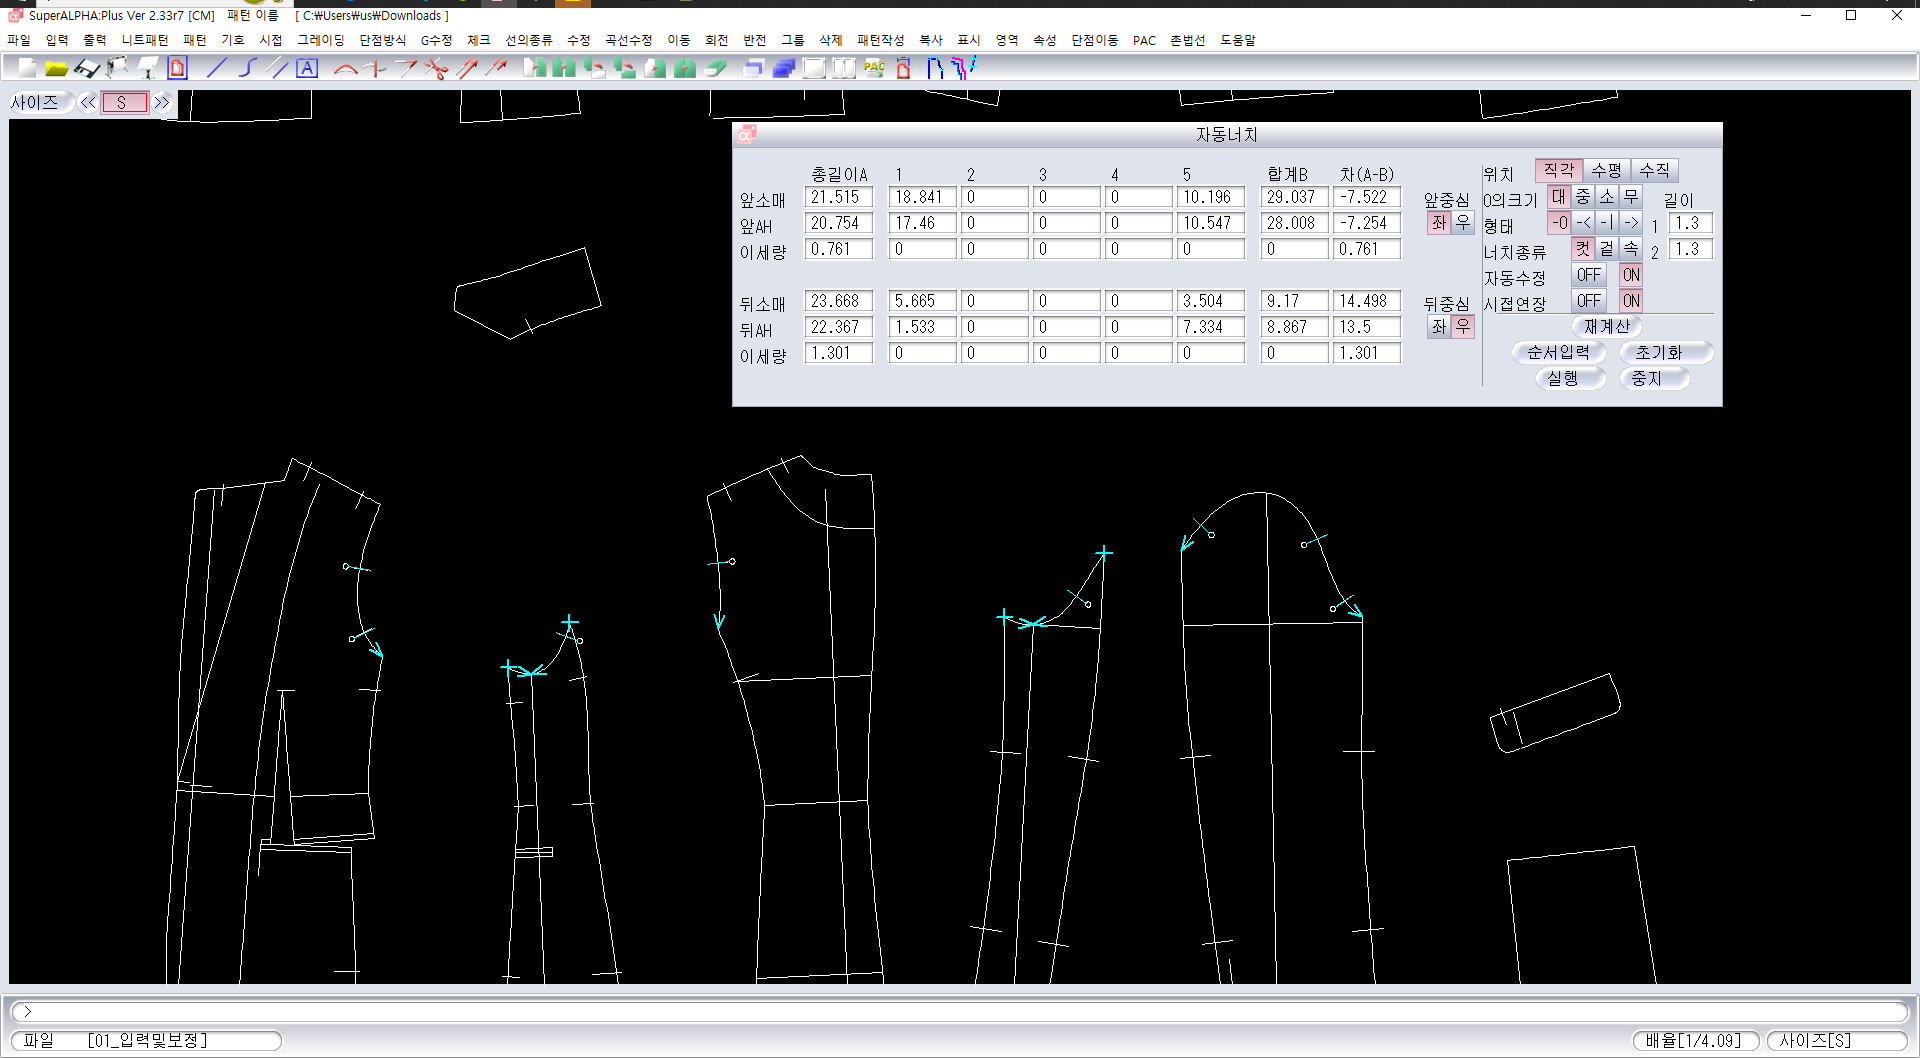Click the new file icon in toolbar

pyautogui.click(x=27, y=68)
